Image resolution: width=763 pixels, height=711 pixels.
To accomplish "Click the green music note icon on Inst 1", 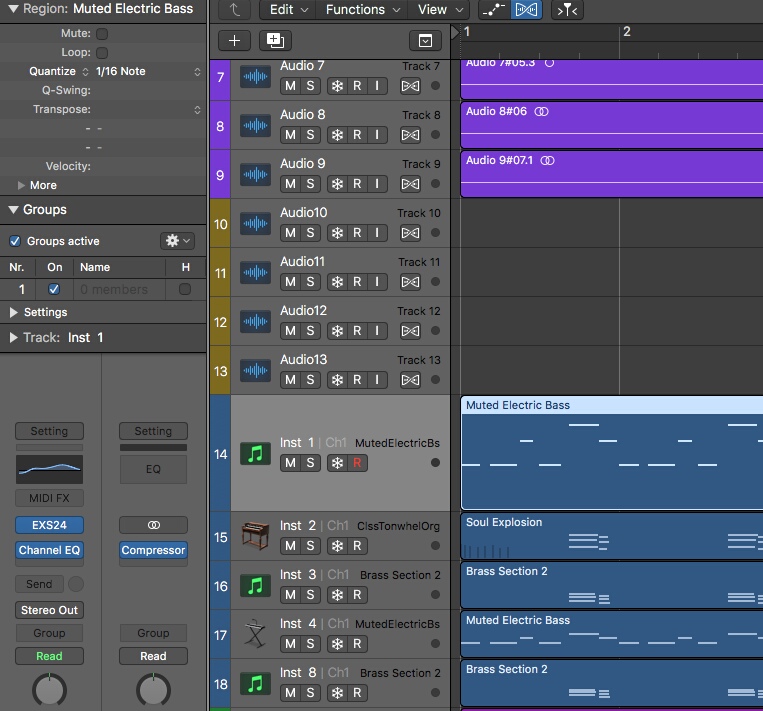I will pyautogui.click(x=256, y=454).
